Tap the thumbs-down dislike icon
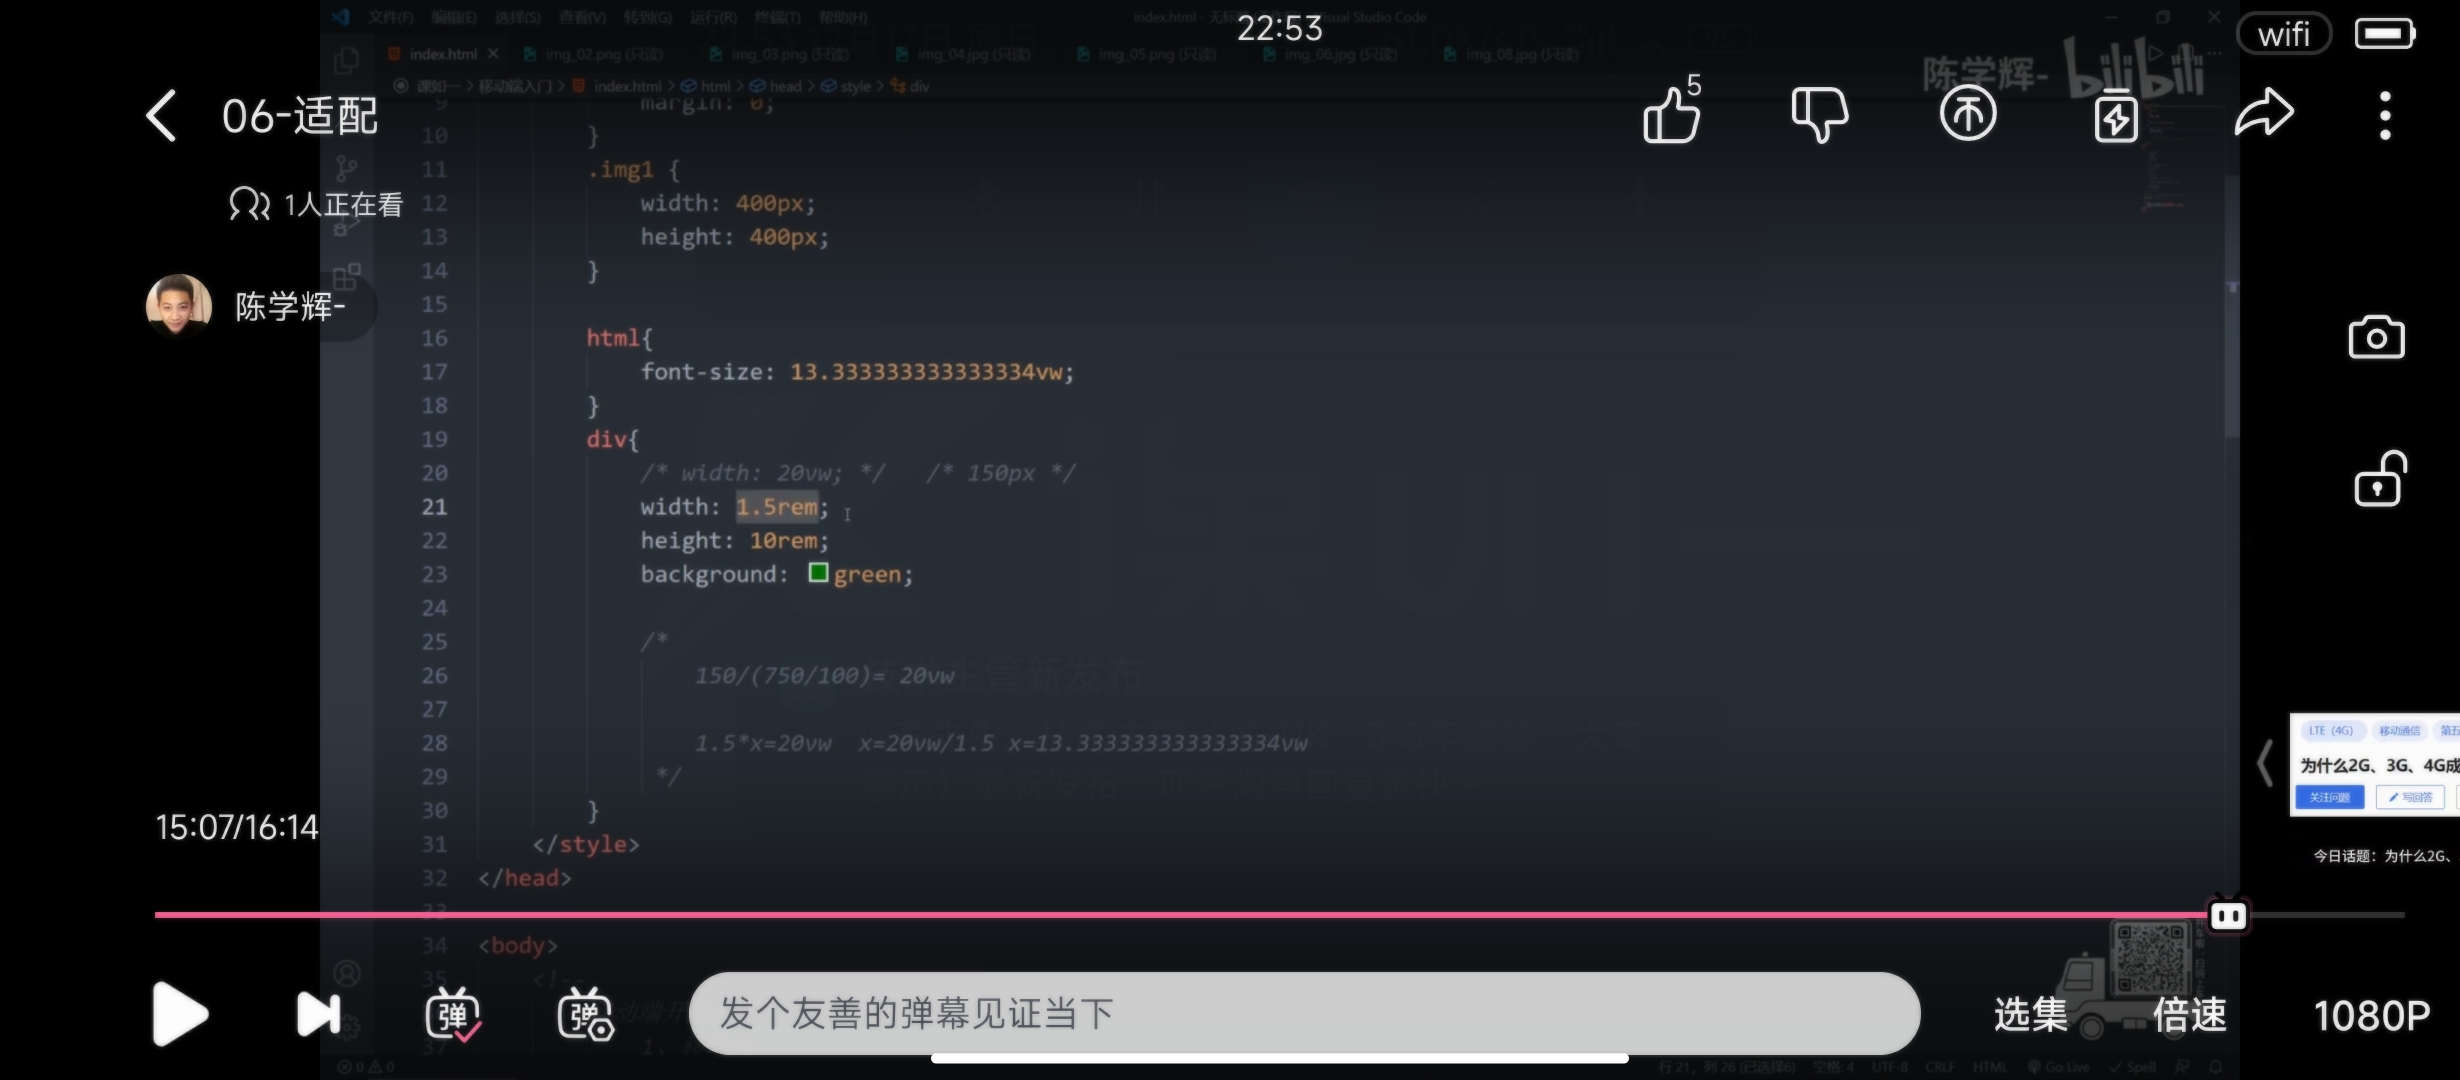Screen dimensions: 2460x1080 tap(1819, 115)
